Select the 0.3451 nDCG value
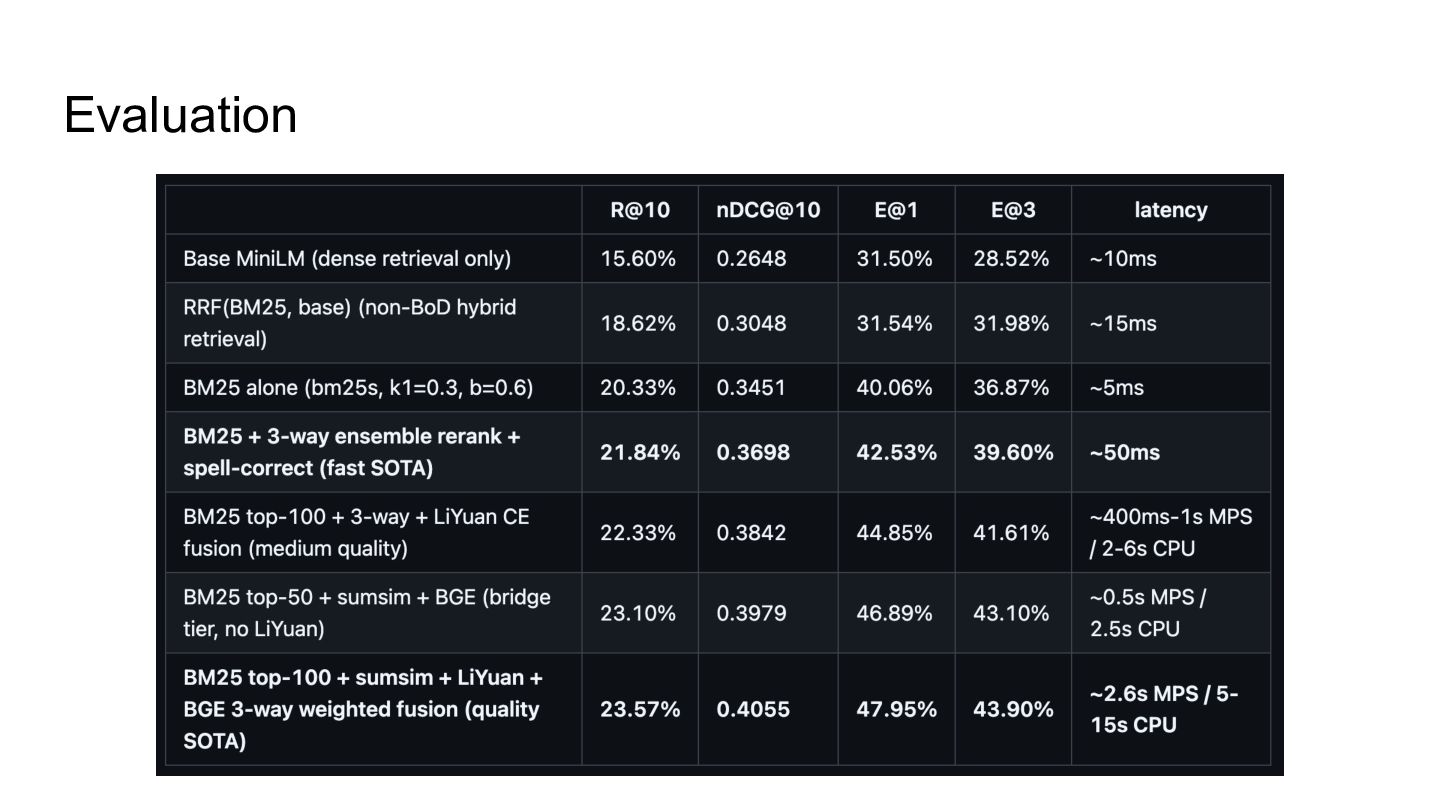The height and width of the screenshot is (810, 1440). (x=751, y=387)
